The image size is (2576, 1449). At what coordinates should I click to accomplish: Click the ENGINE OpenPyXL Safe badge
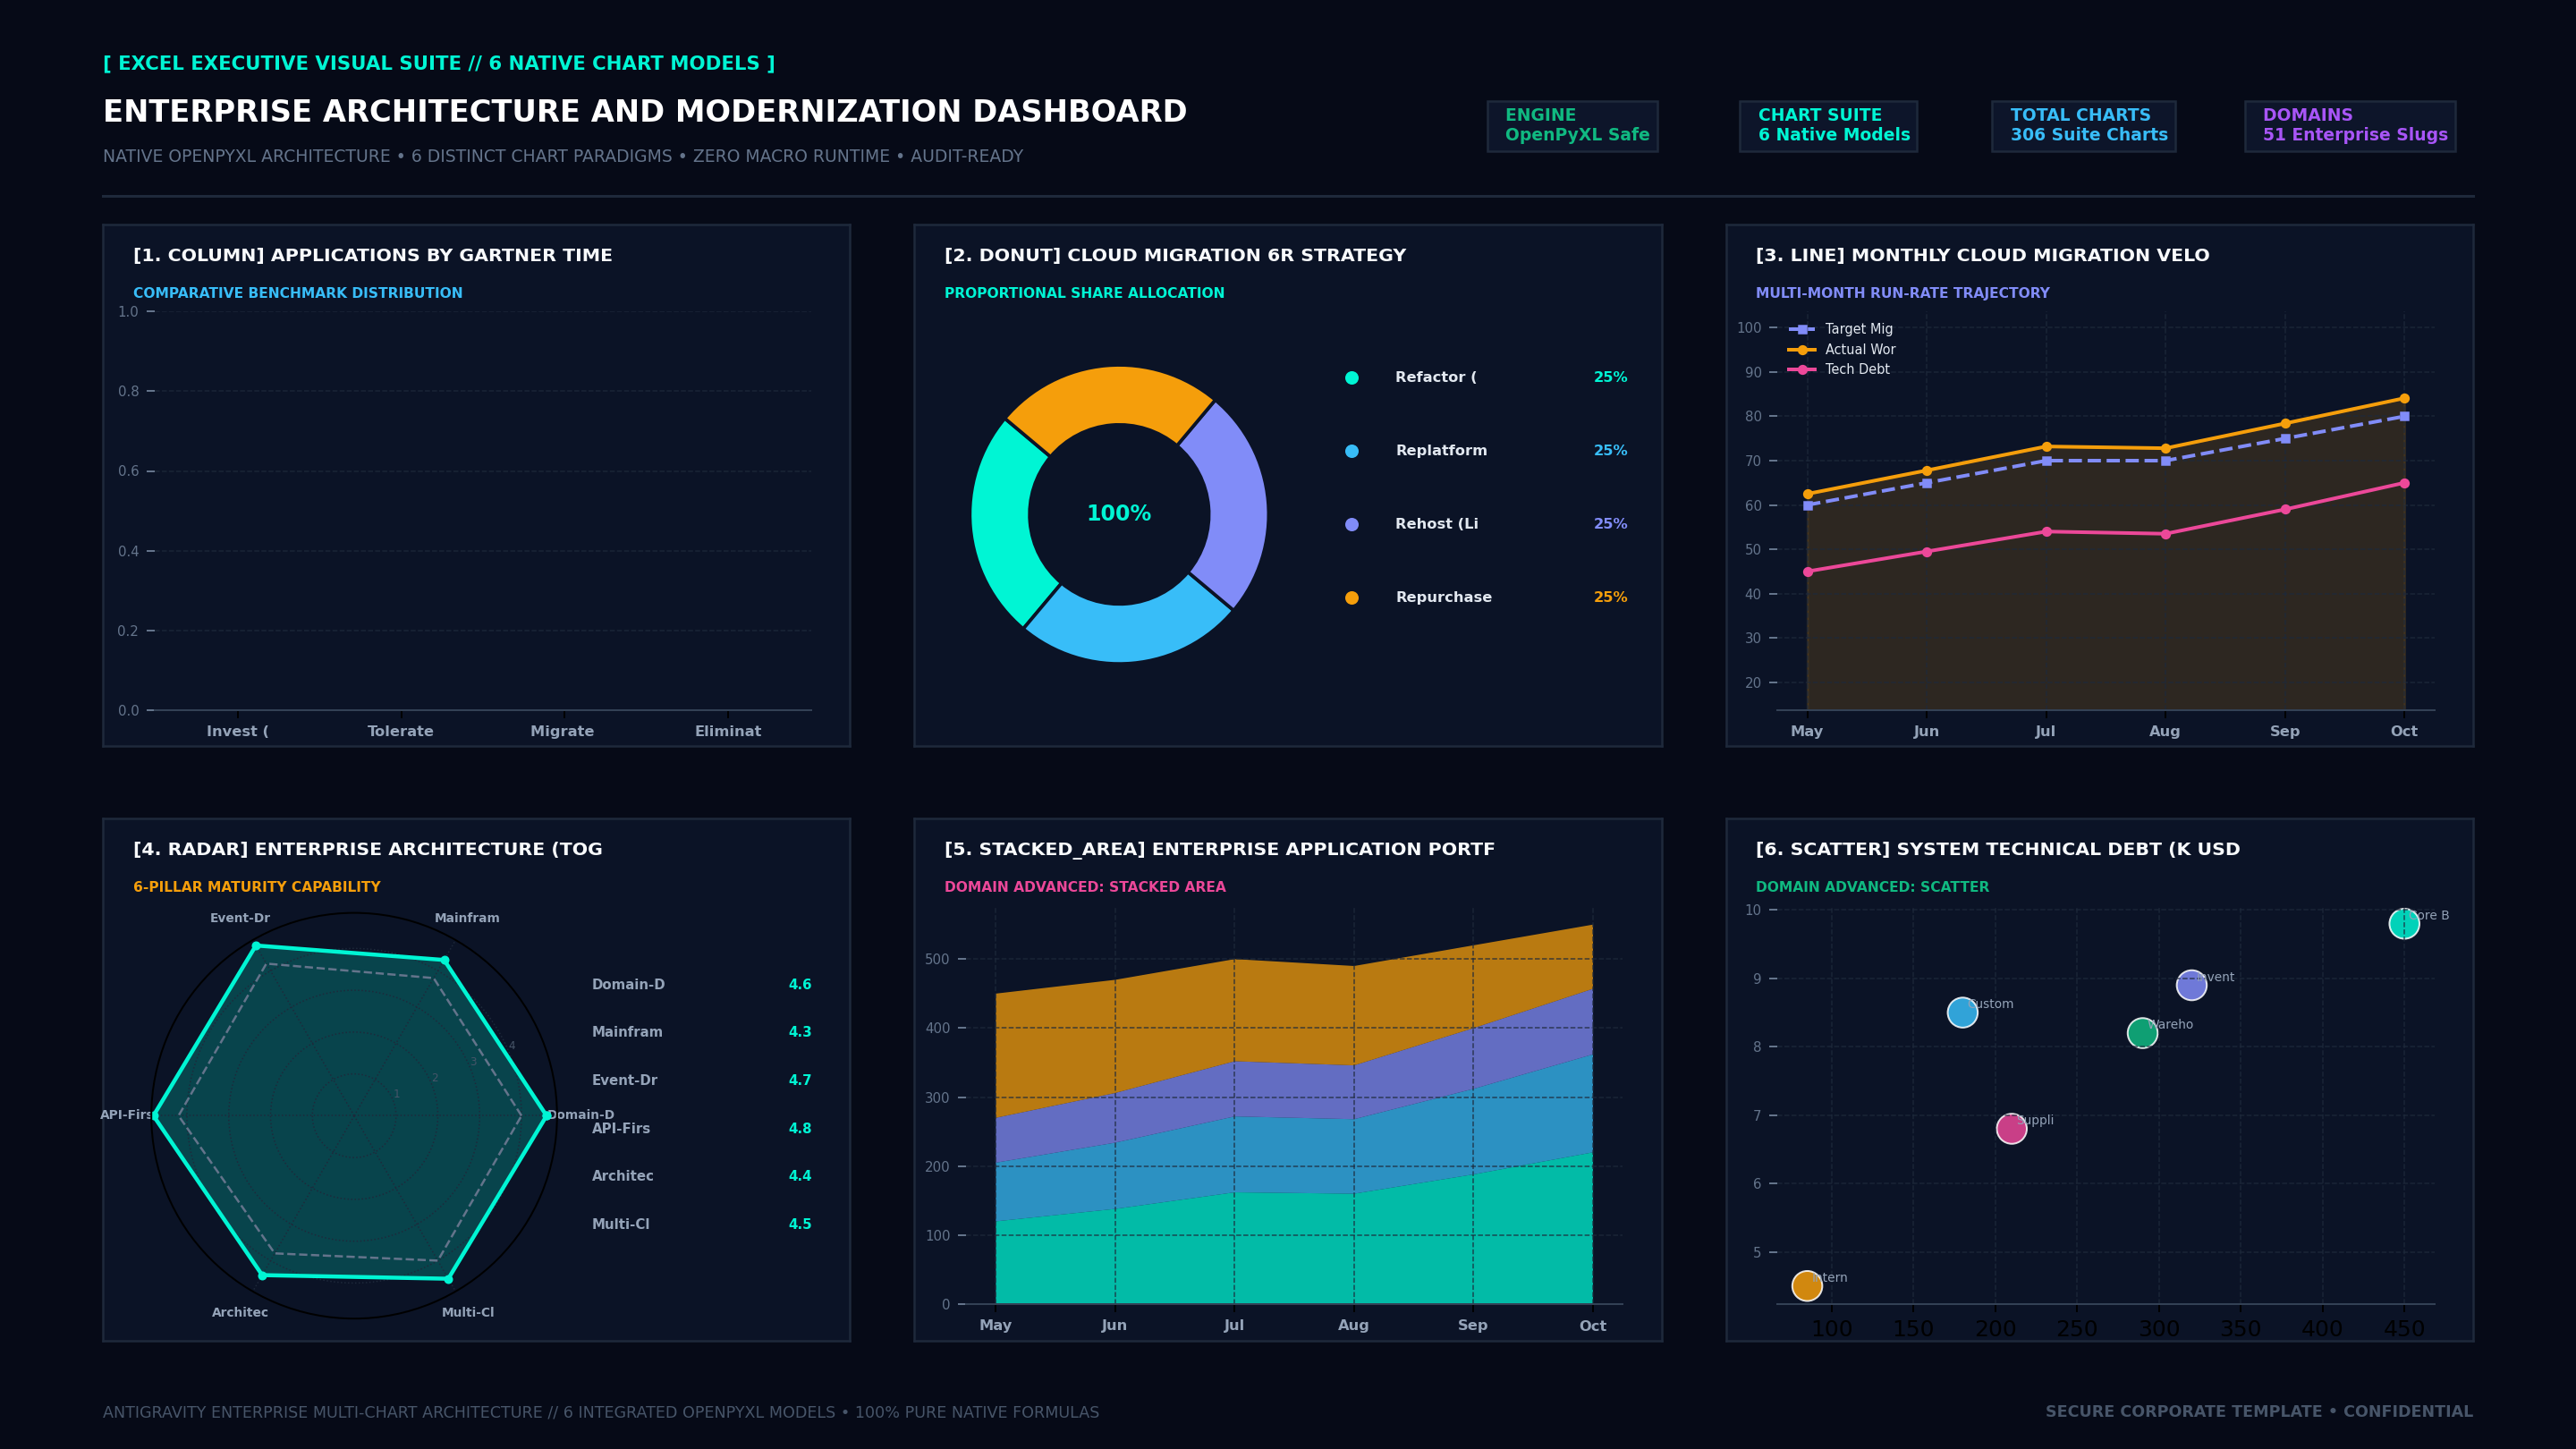click(1572, 126)
